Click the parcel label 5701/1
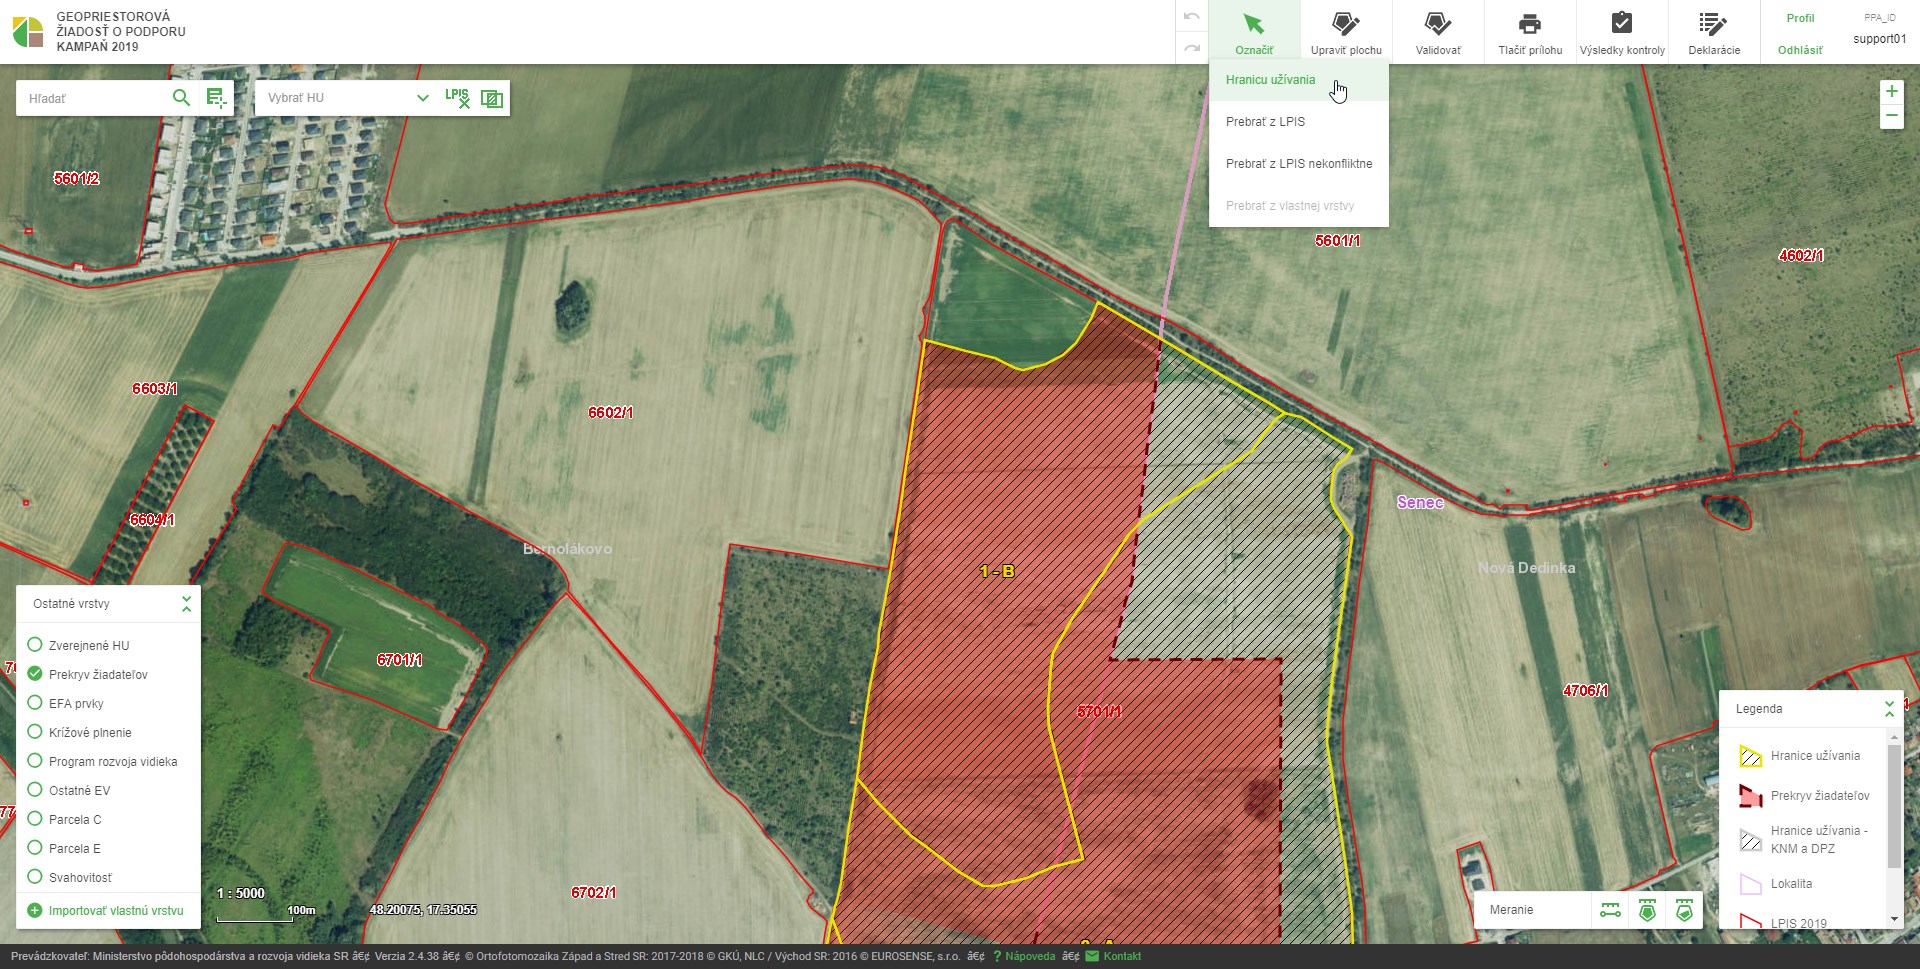Image resolution: width=1920 pixels, height=969 pixels. [x=1099, y=712]
